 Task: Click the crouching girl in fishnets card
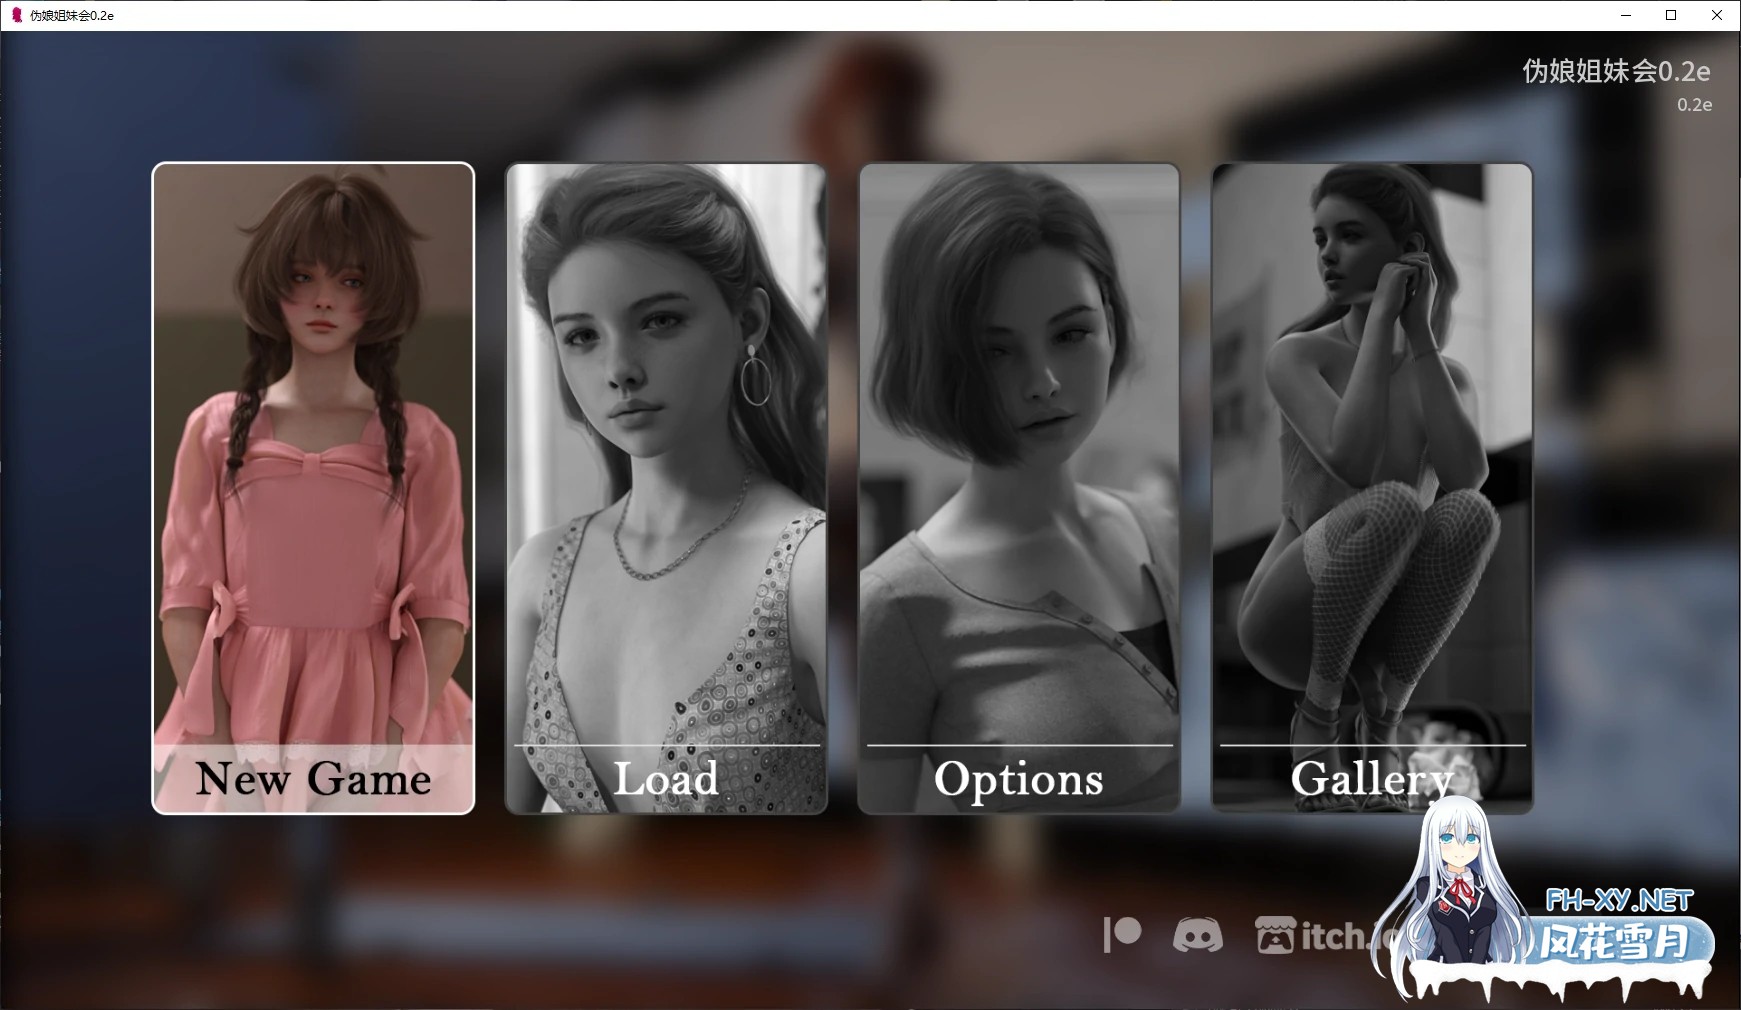click(x=1372, y=450)
